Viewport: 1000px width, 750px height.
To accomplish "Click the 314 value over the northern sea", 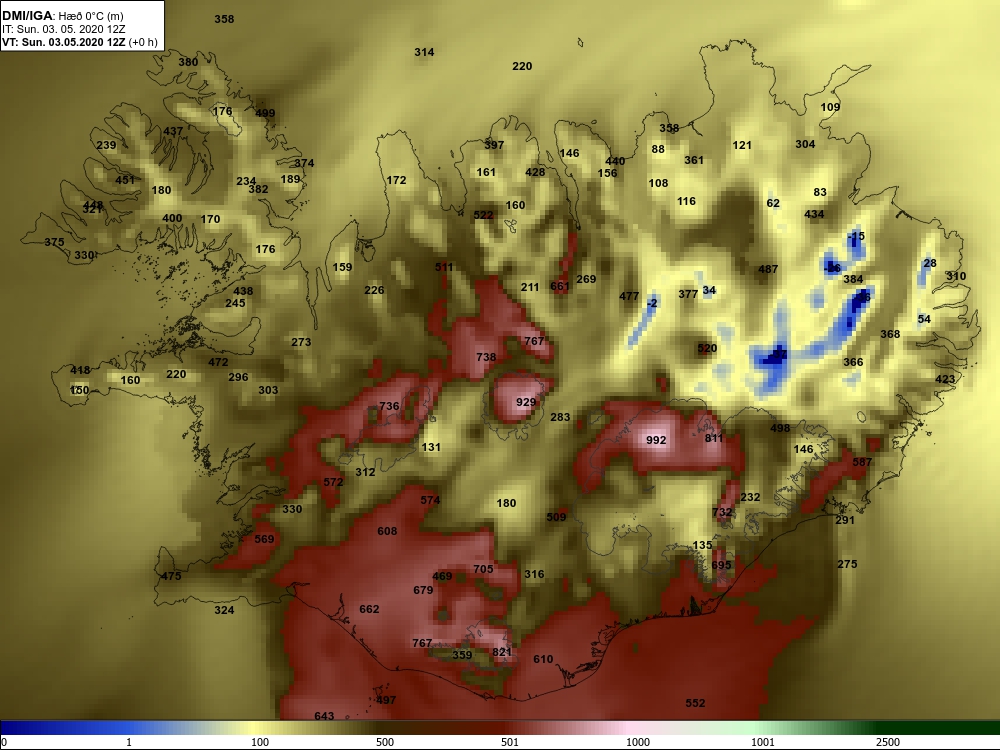I will [x=424, y=52].
